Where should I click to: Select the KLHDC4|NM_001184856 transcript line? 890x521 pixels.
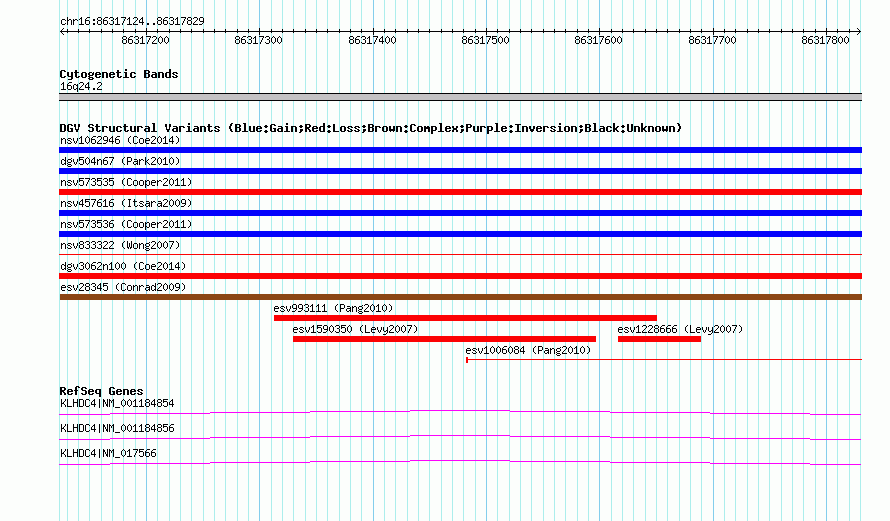460,438
